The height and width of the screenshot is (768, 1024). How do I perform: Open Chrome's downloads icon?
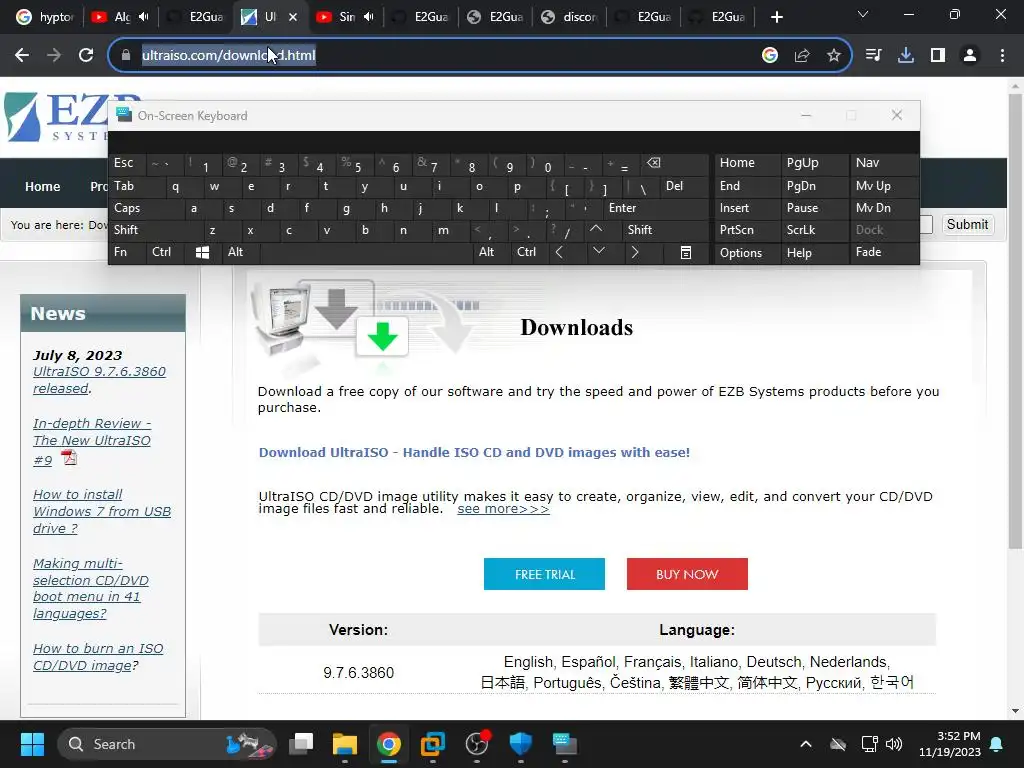click(906, 56)
